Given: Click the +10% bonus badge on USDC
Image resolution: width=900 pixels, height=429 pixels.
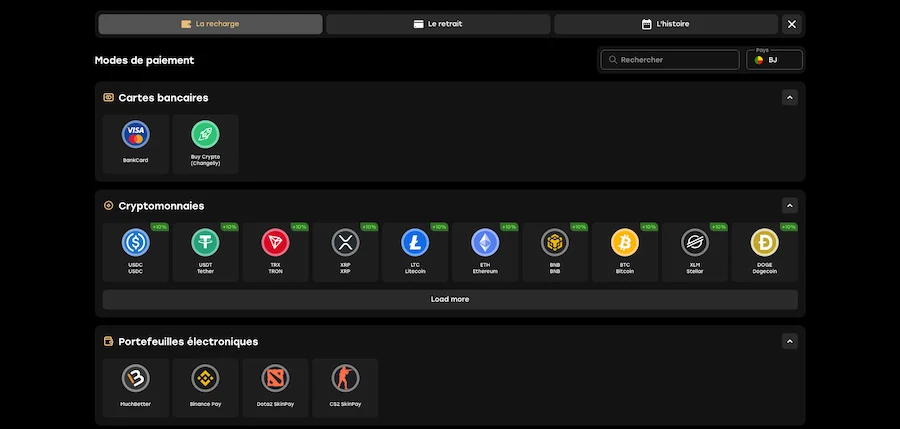Looking at the screenshot, I should [160, 227].
